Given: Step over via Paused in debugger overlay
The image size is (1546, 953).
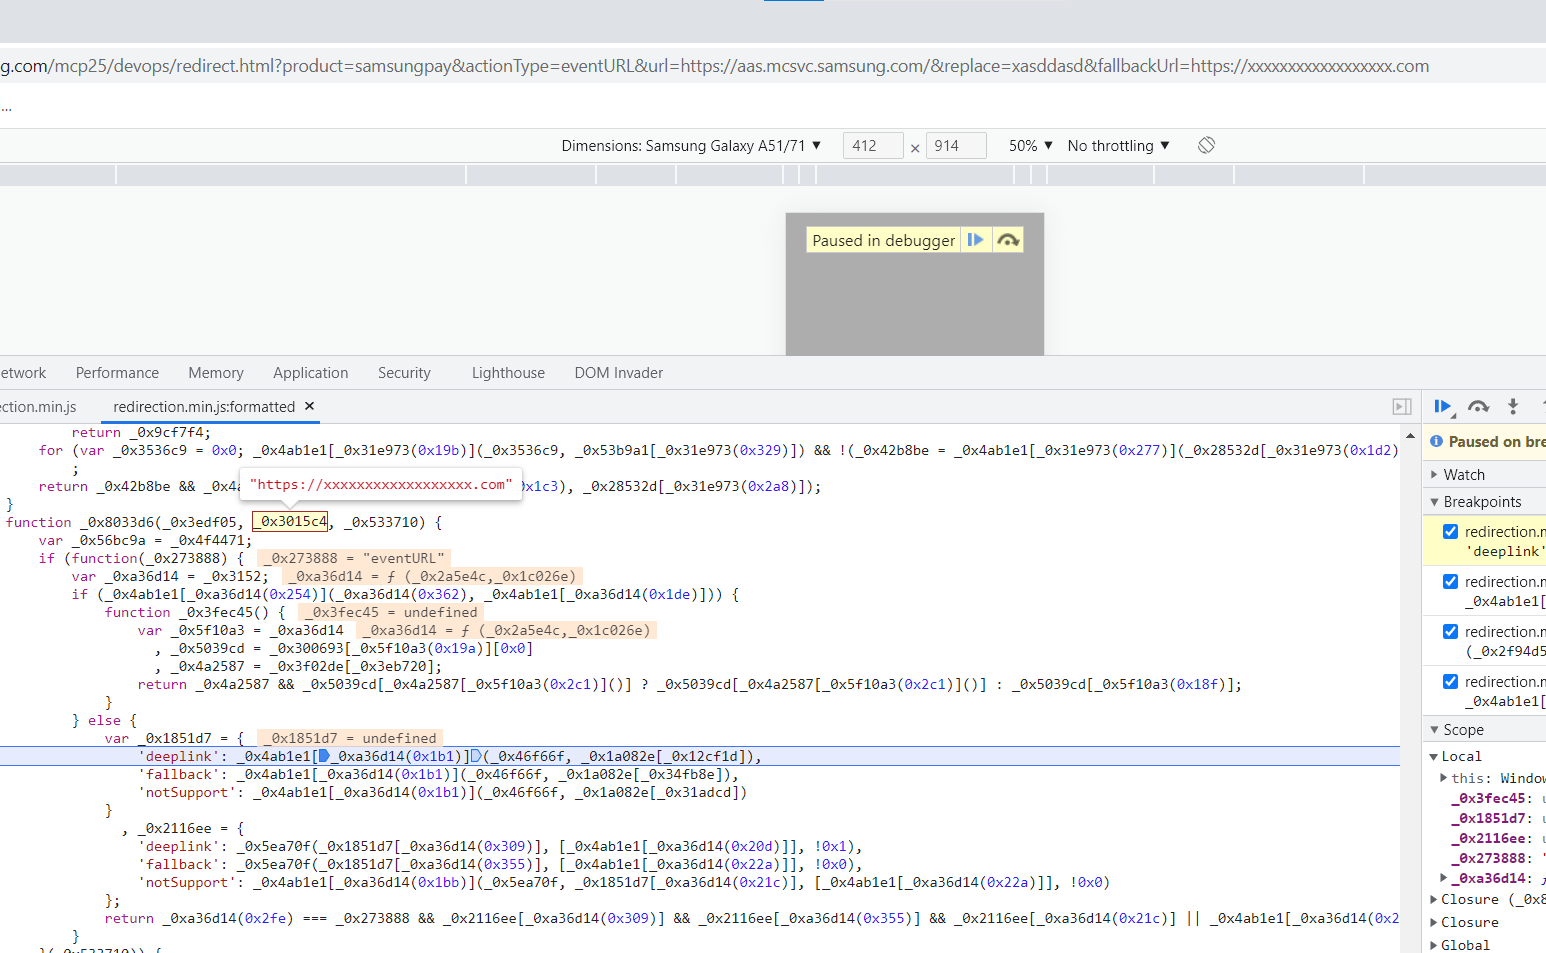Looking at the screenshot, I should click(1008, 240).
